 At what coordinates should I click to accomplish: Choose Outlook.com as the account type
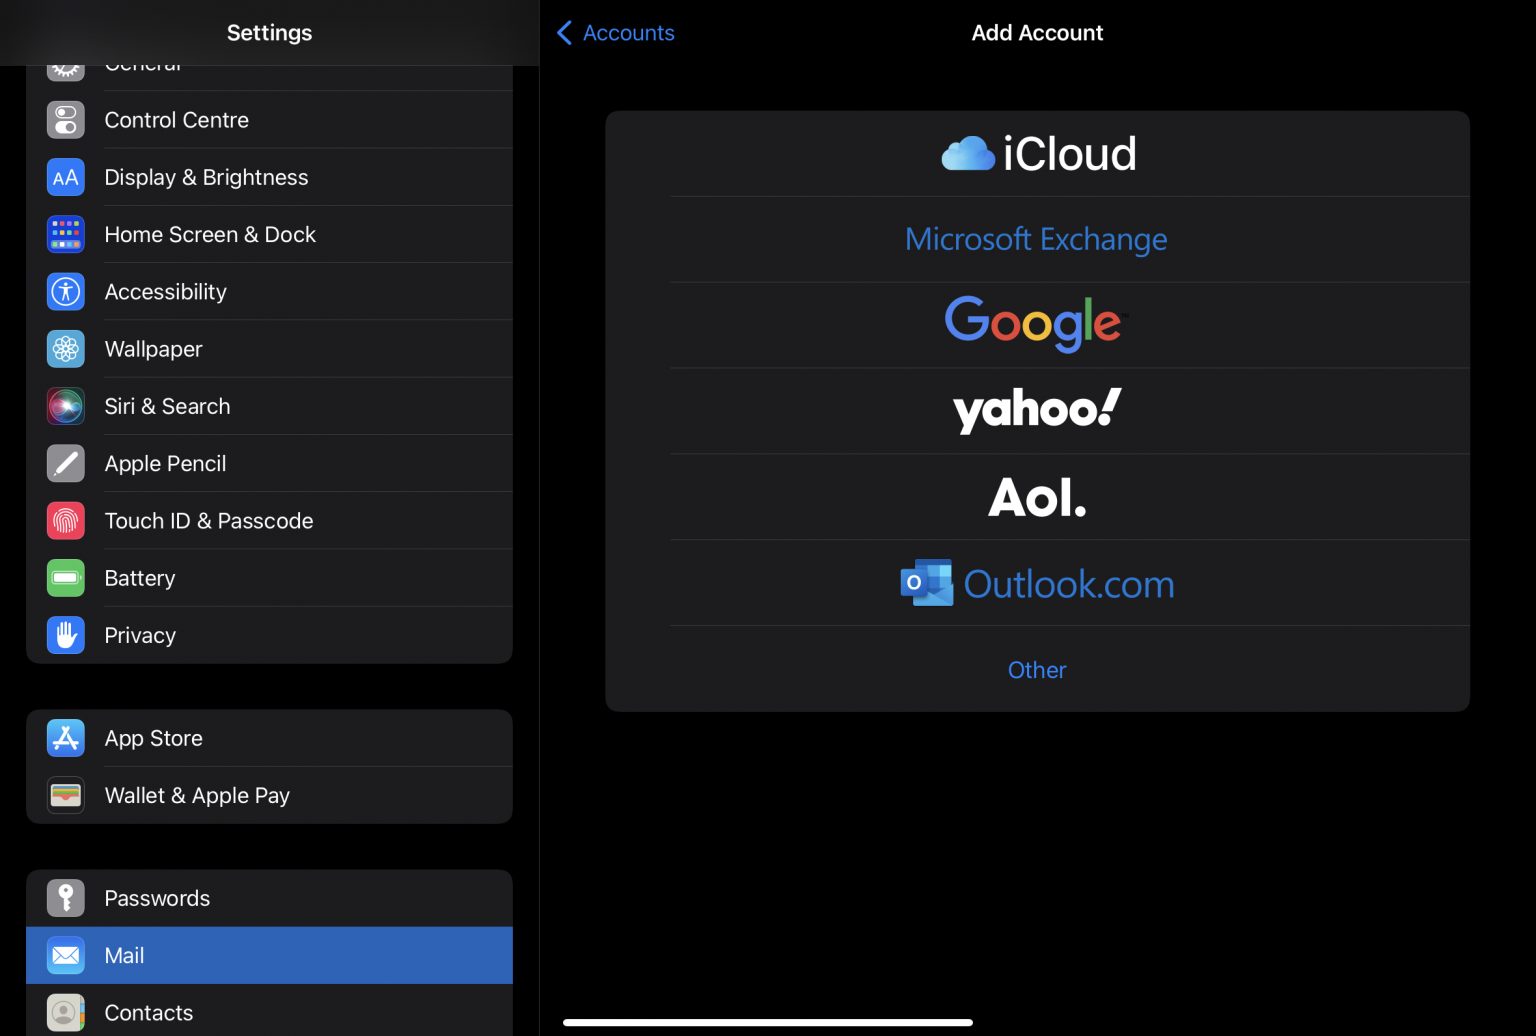[x=1037, y=583]
